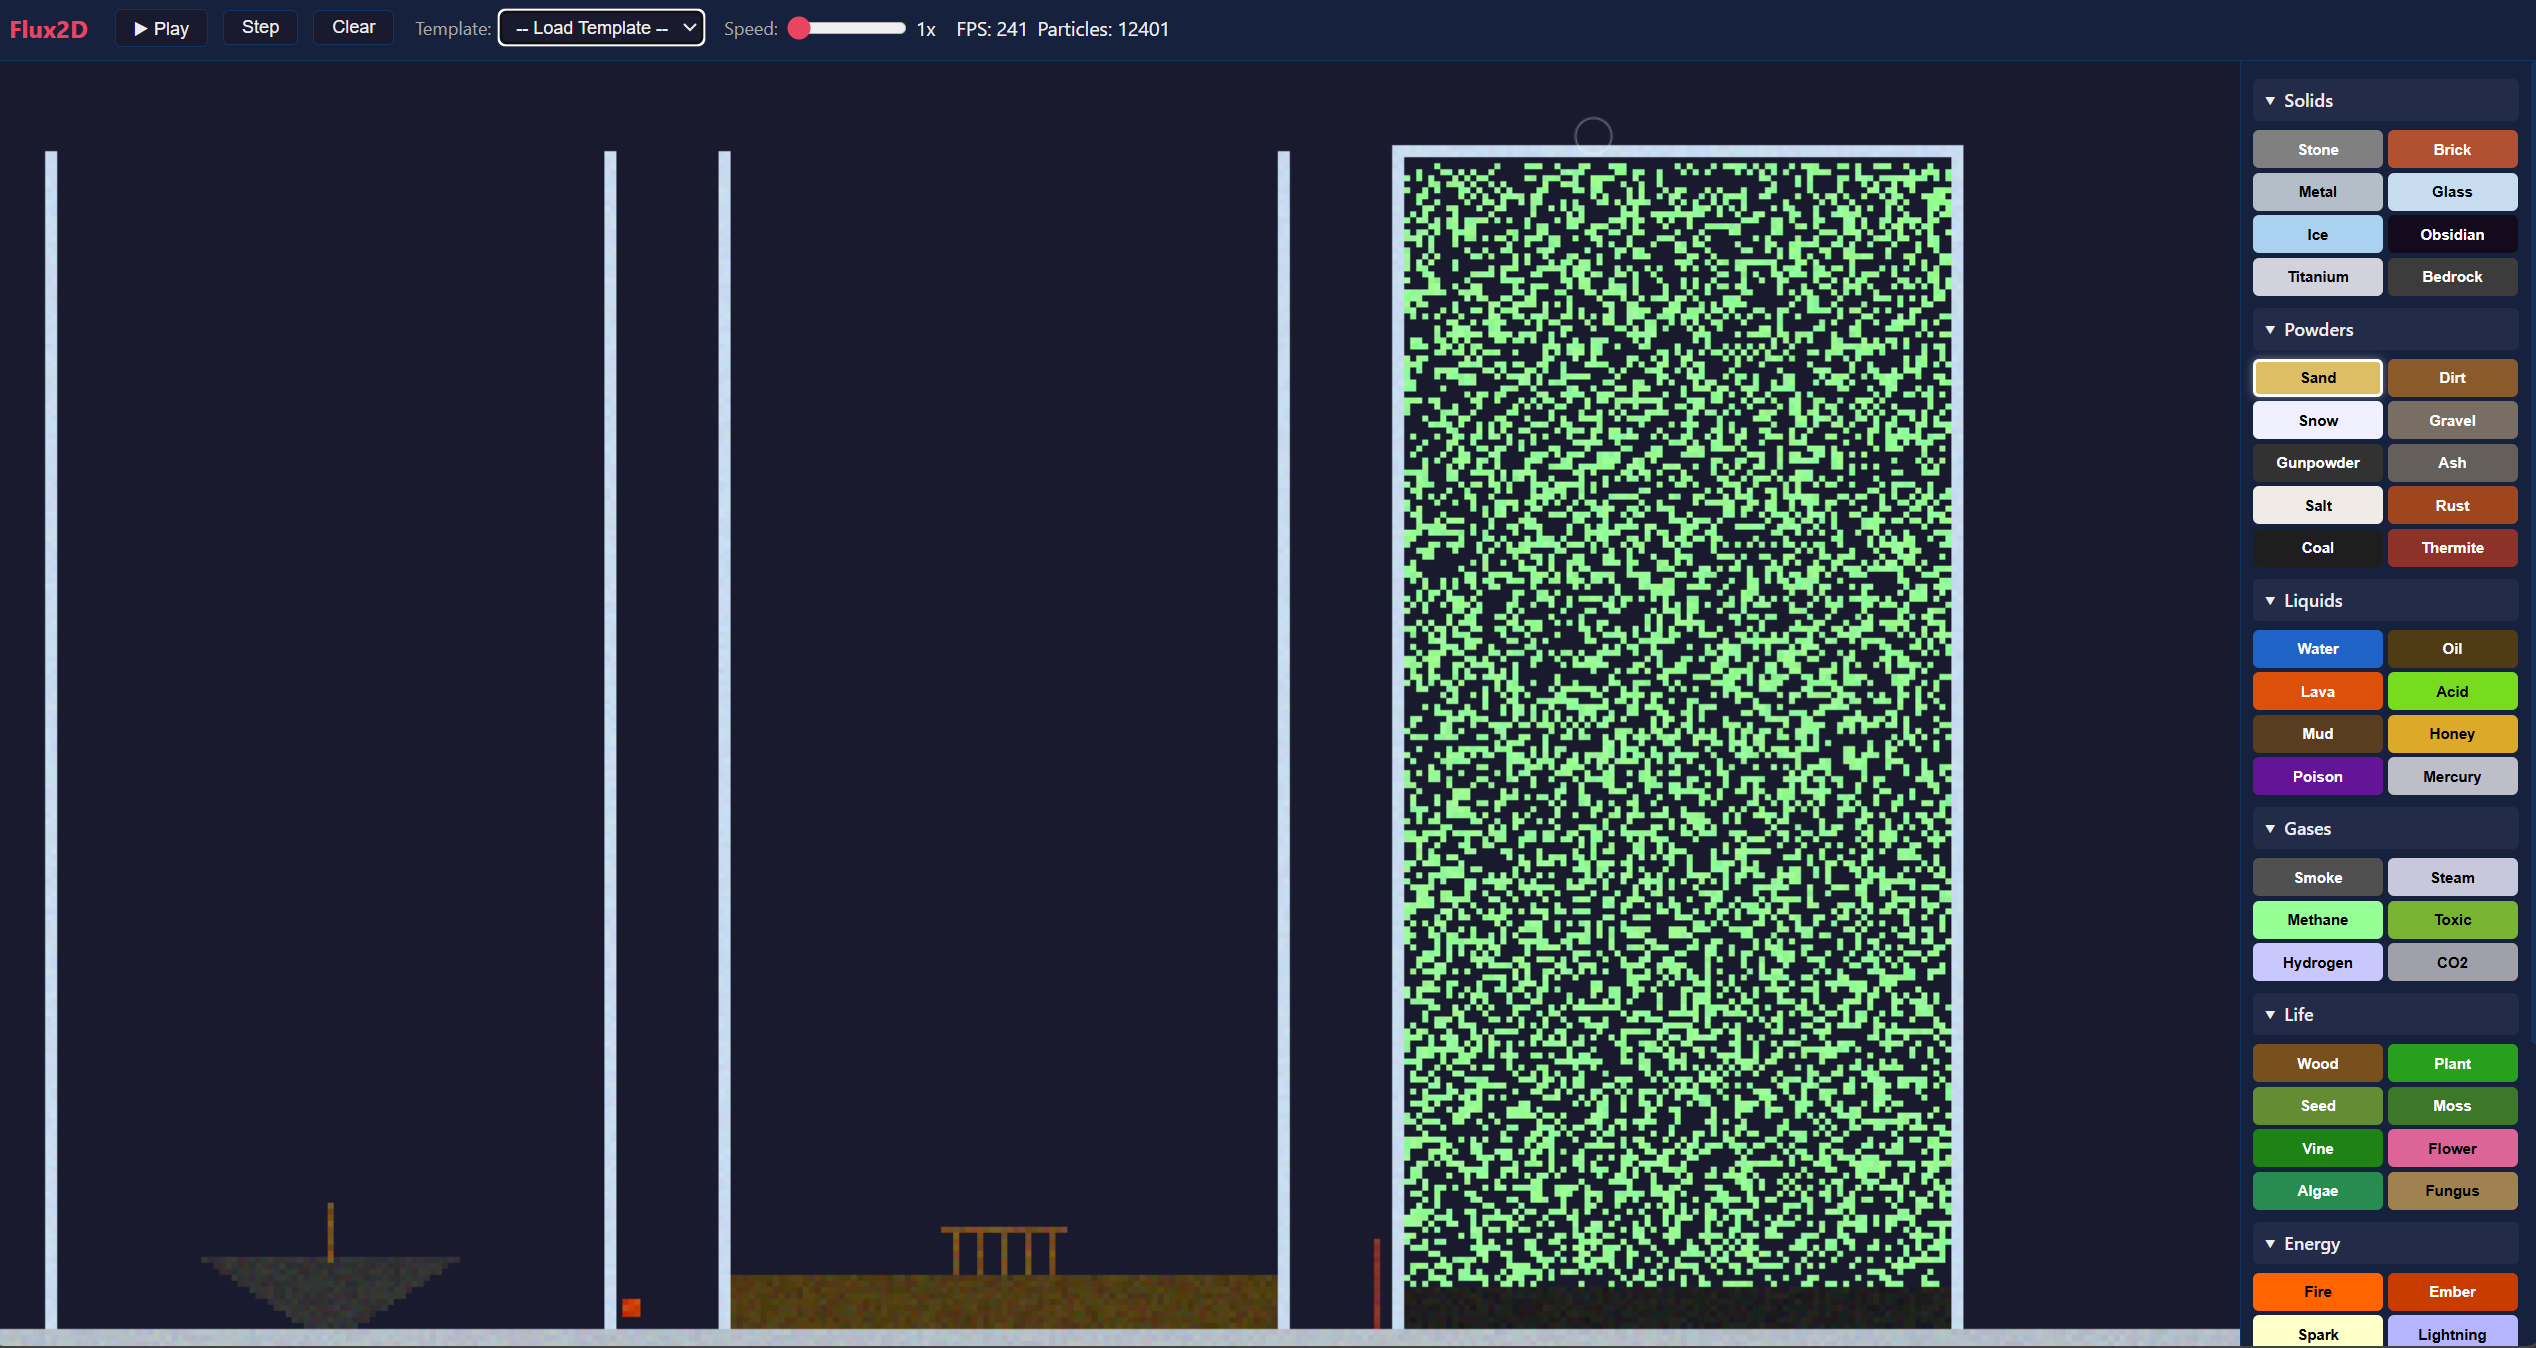Pick the Lightning energy element
The height and width of the screenshot is (1348, 2536).
(2452, 1334)
